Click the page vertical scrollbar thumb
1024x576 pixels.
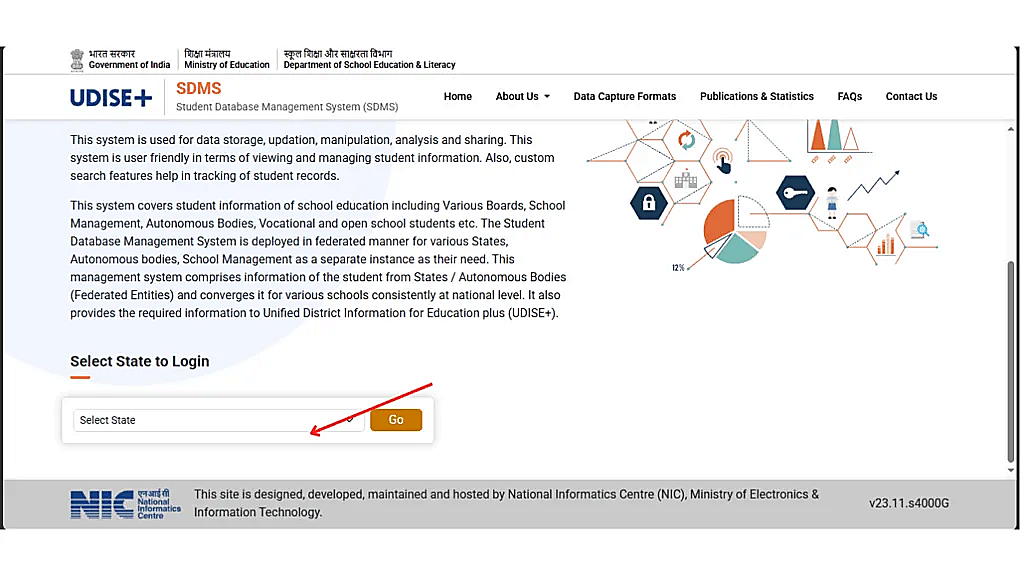(1010, 361)
